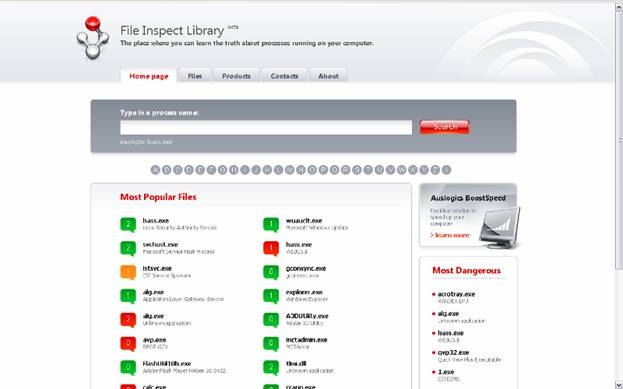
Task: Click the green comment badge beside svchost.exe
Action: click(128, 248)
